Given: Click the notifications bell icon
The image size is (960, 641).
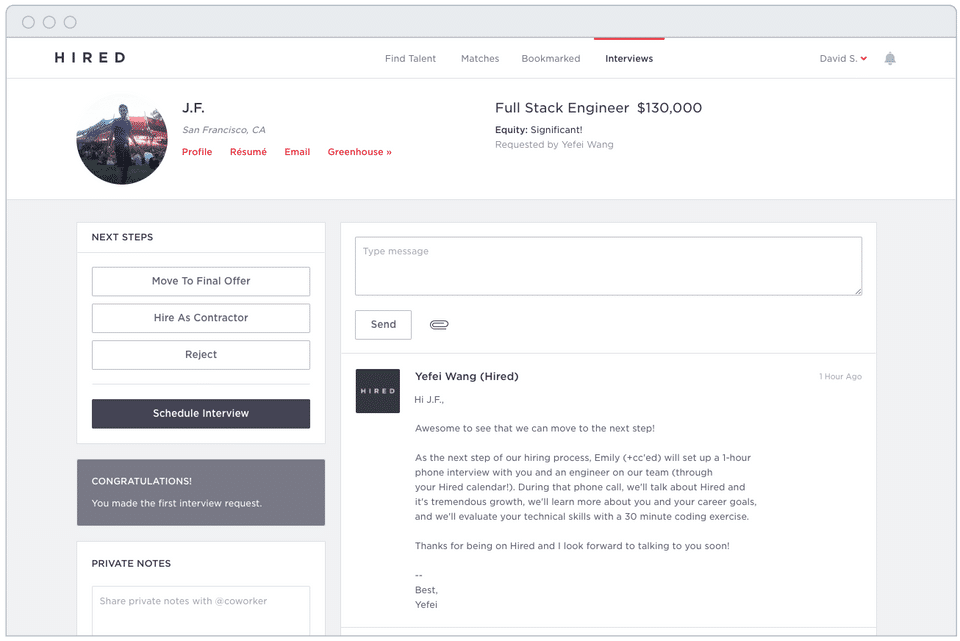Looking at the screenshot, I should [890, 59].
